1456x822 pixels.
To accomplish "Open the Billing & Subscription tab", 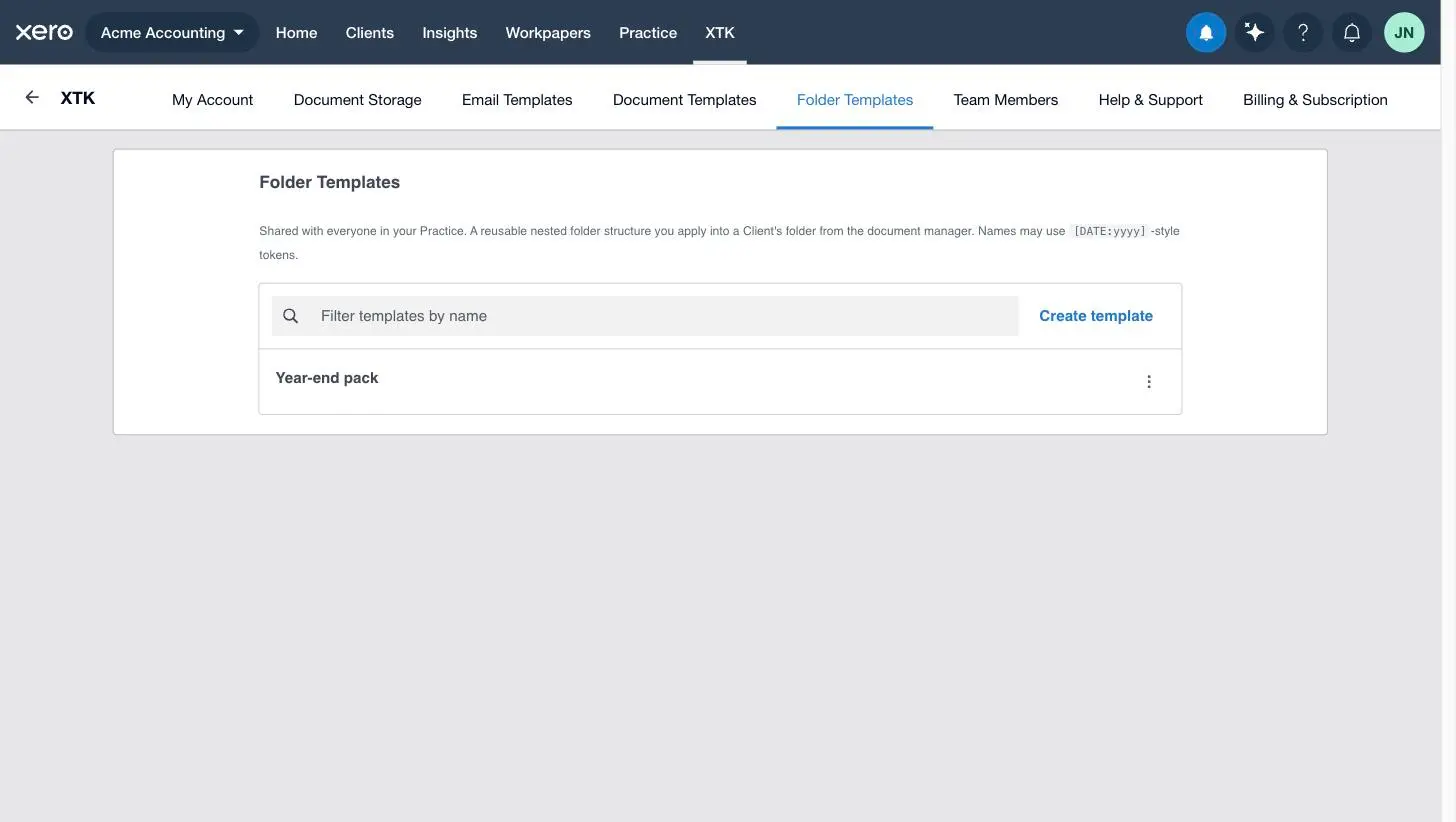I will click(1315, 100).
